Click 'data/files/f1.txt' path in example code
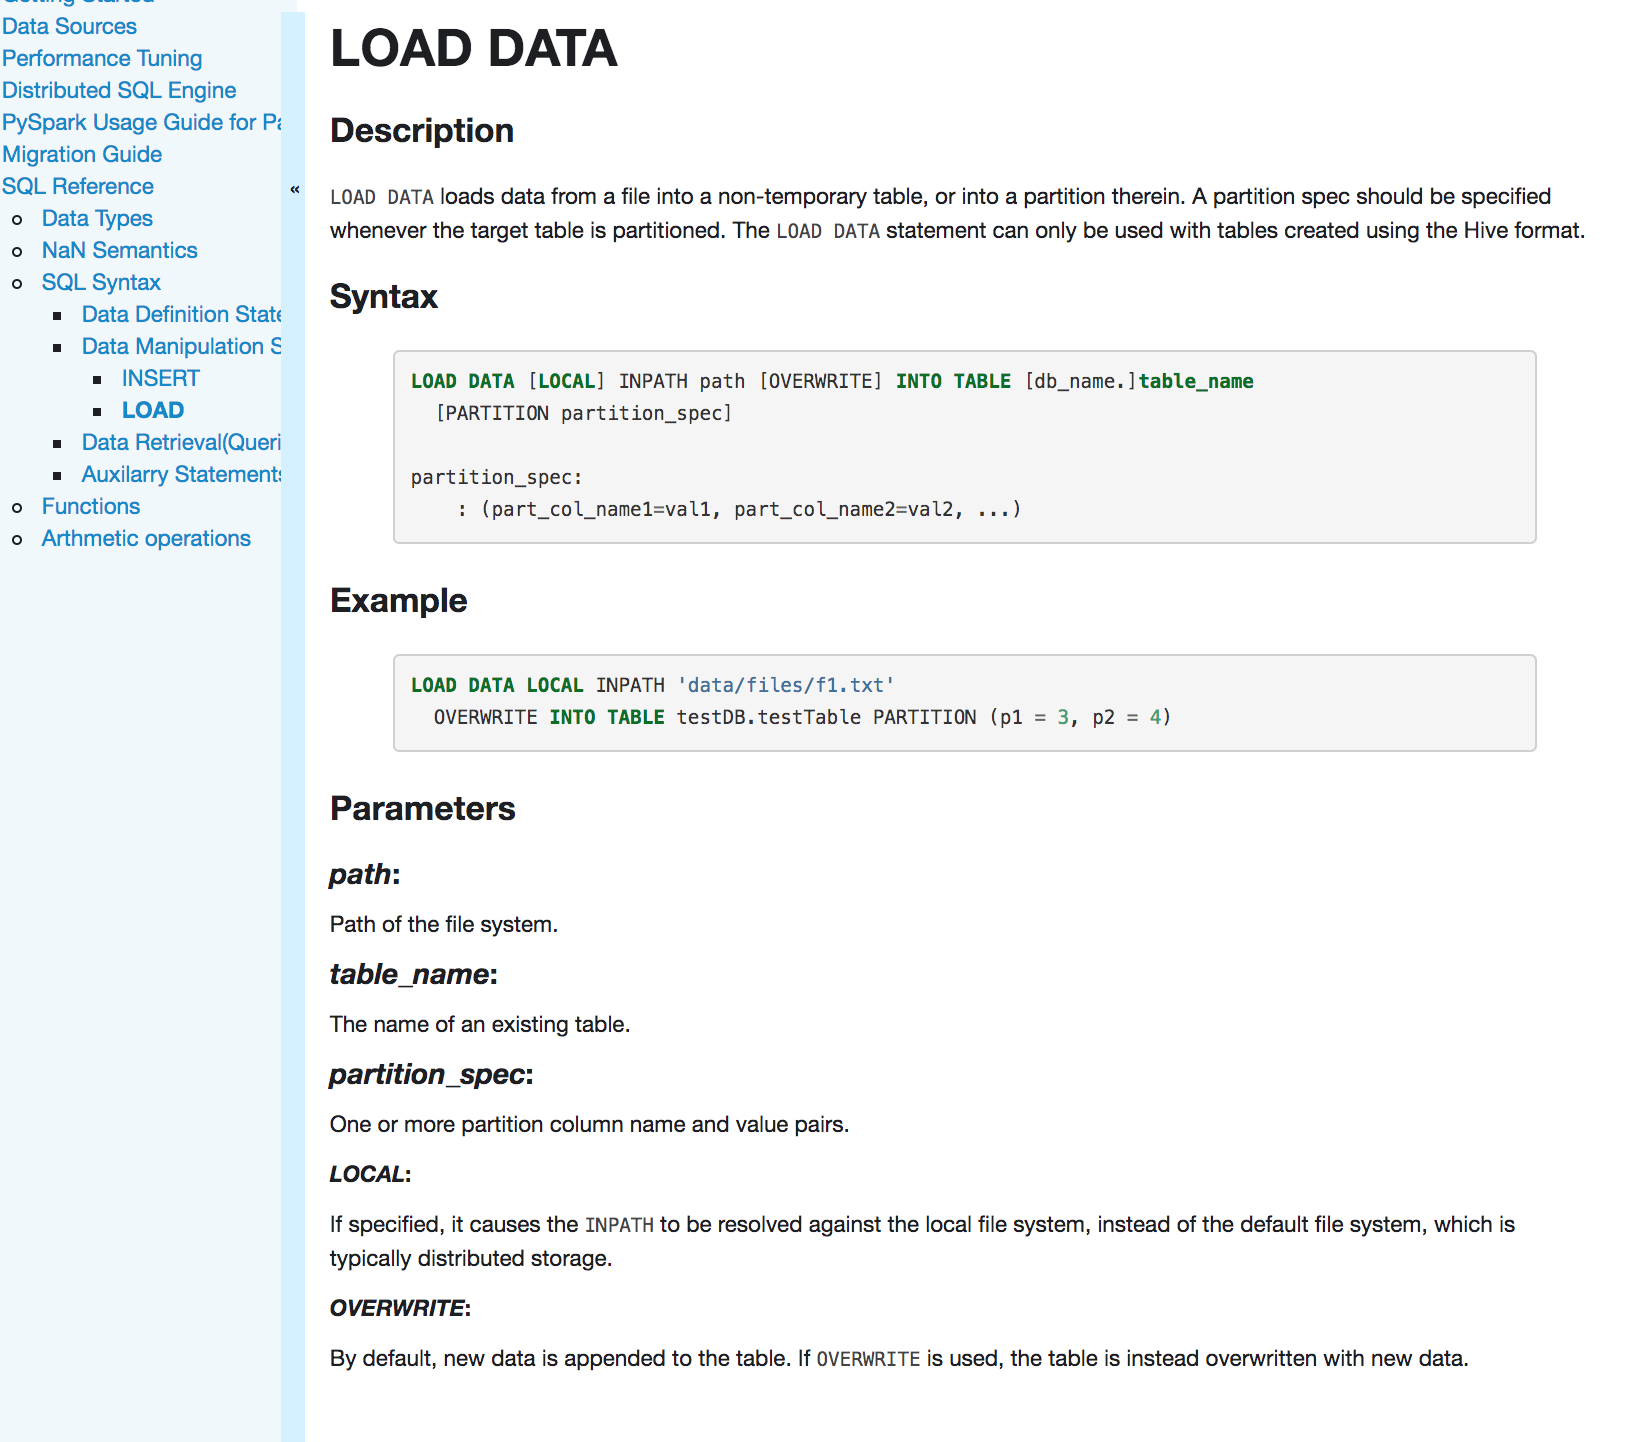 point(786,685)
